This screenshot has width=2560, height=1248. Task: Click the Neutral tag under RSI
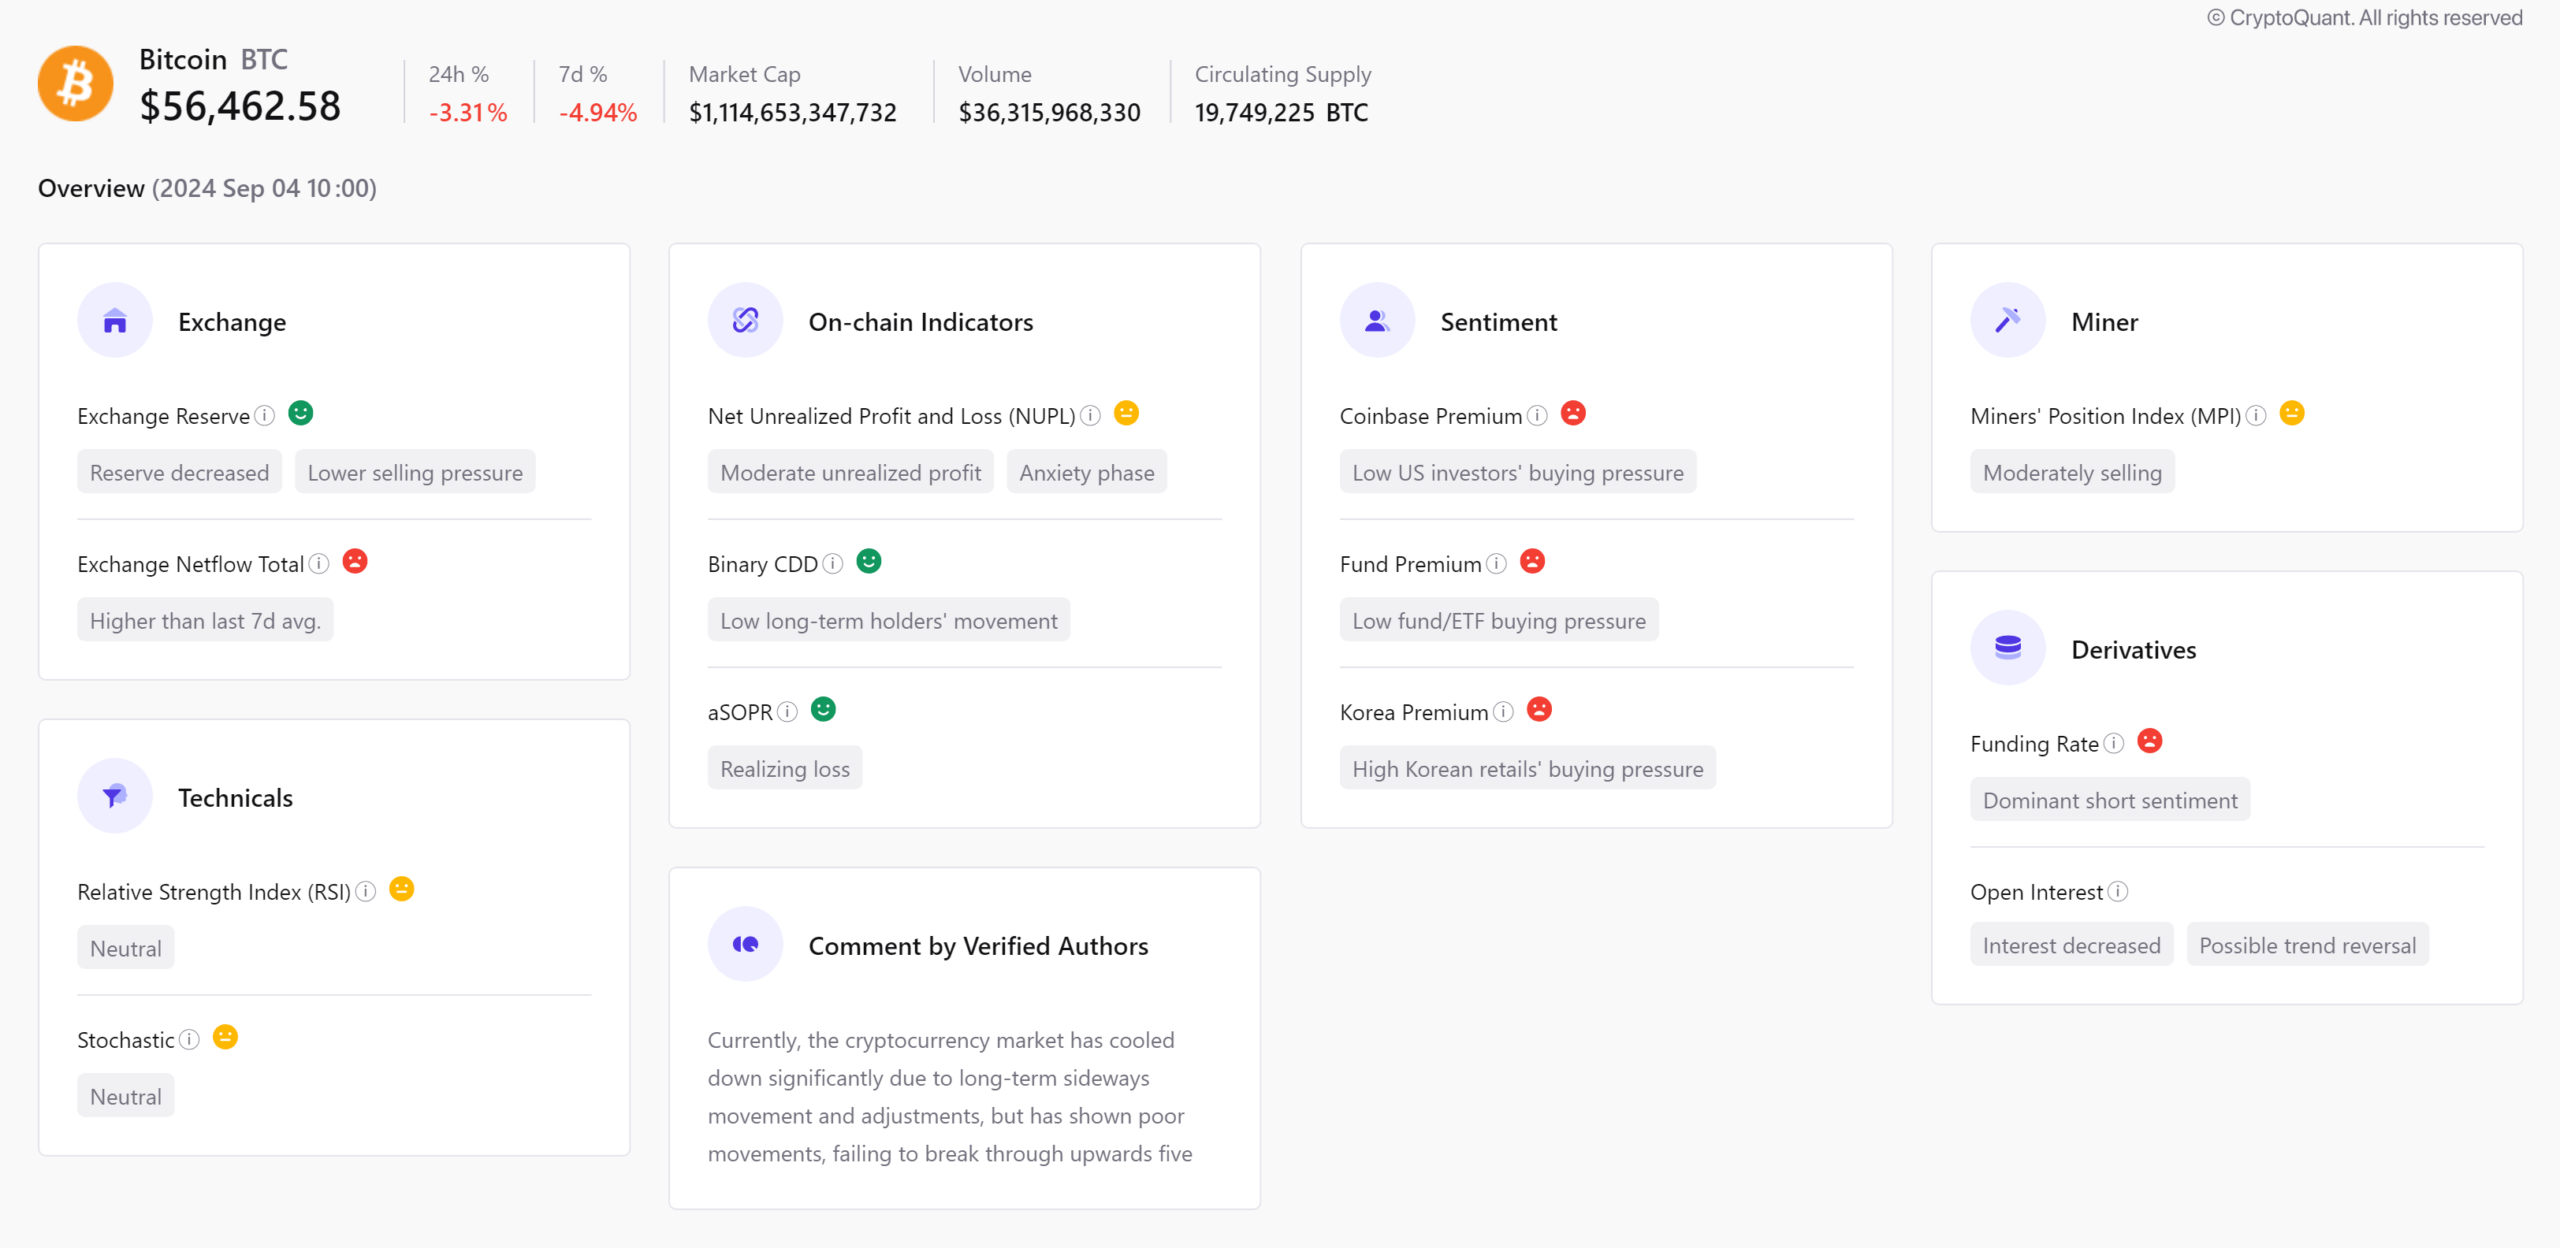coord(126,948)
